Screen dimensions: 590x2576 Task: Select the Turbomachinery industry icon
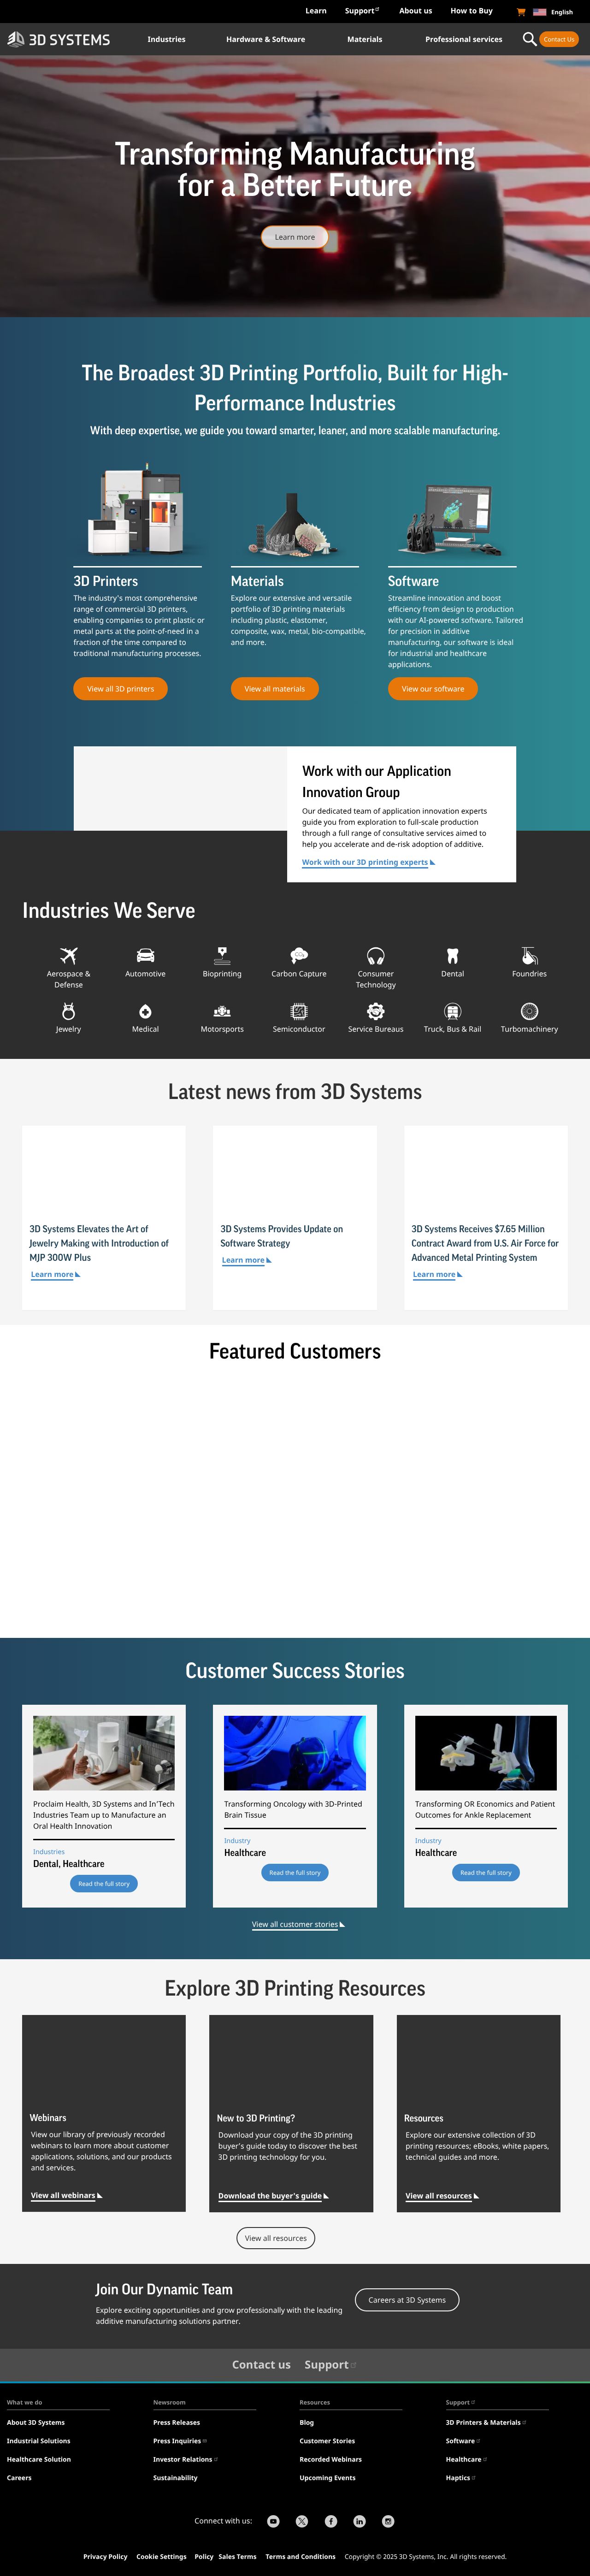coord(529,1011)
